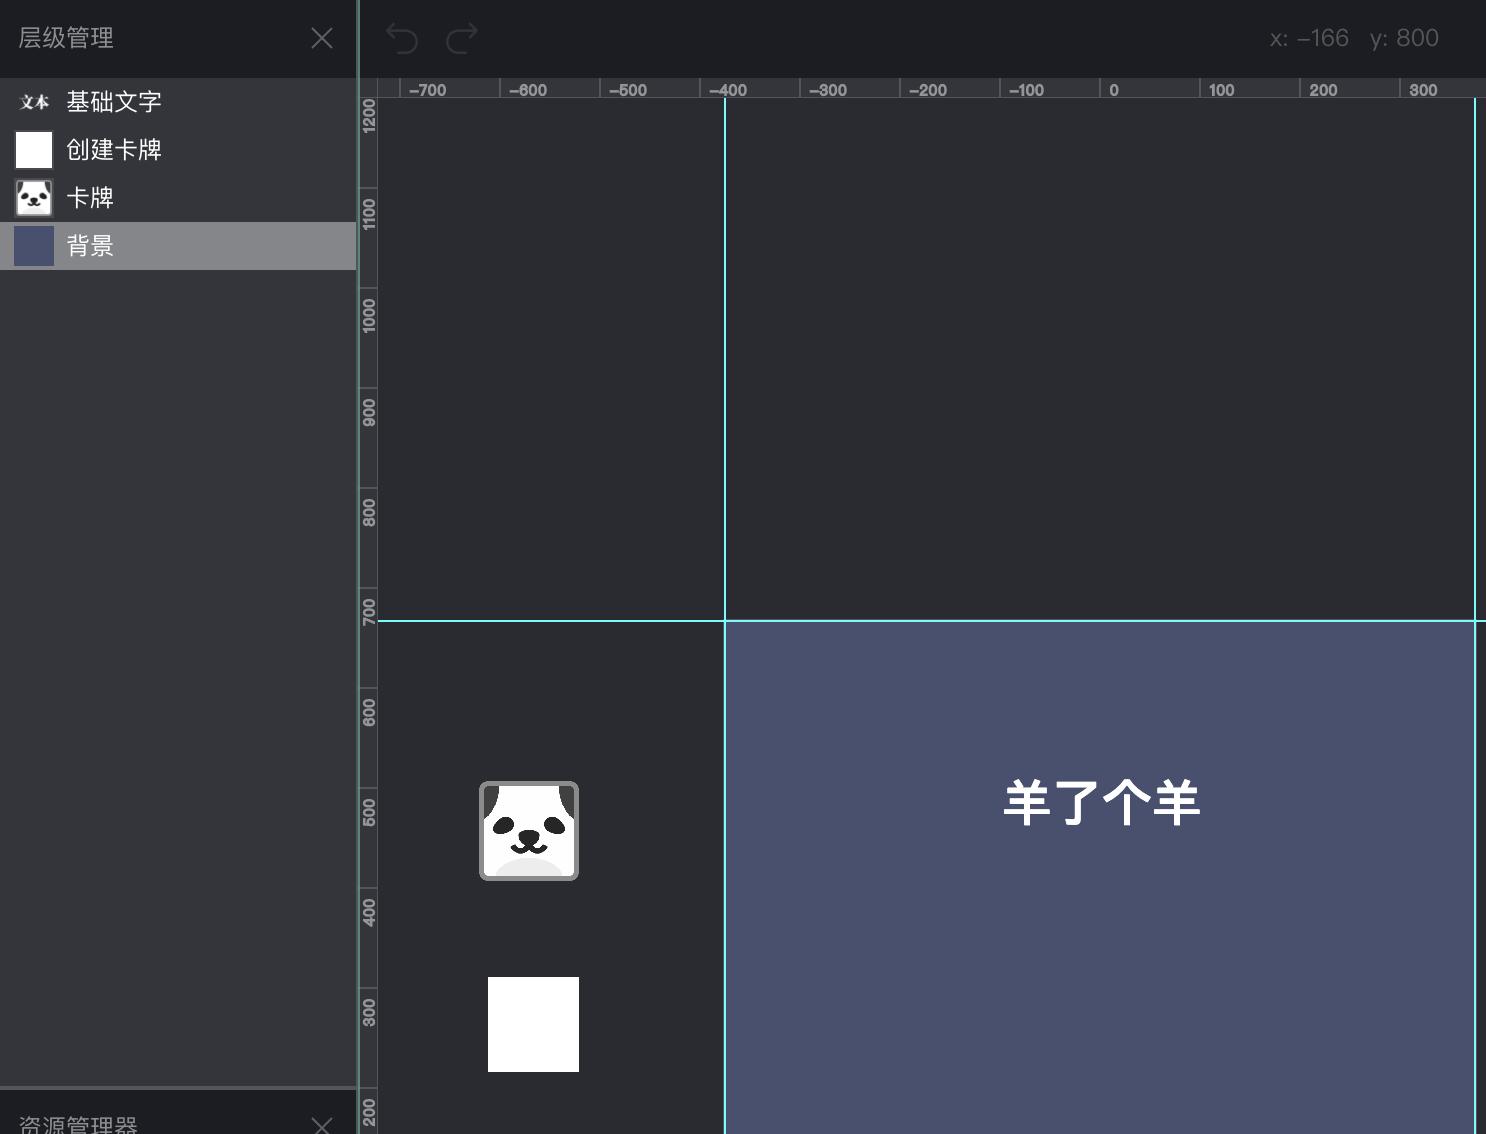Select the 背景 layer row
The width and height of the screenshot is (1486, 1134).
point(178,246)
